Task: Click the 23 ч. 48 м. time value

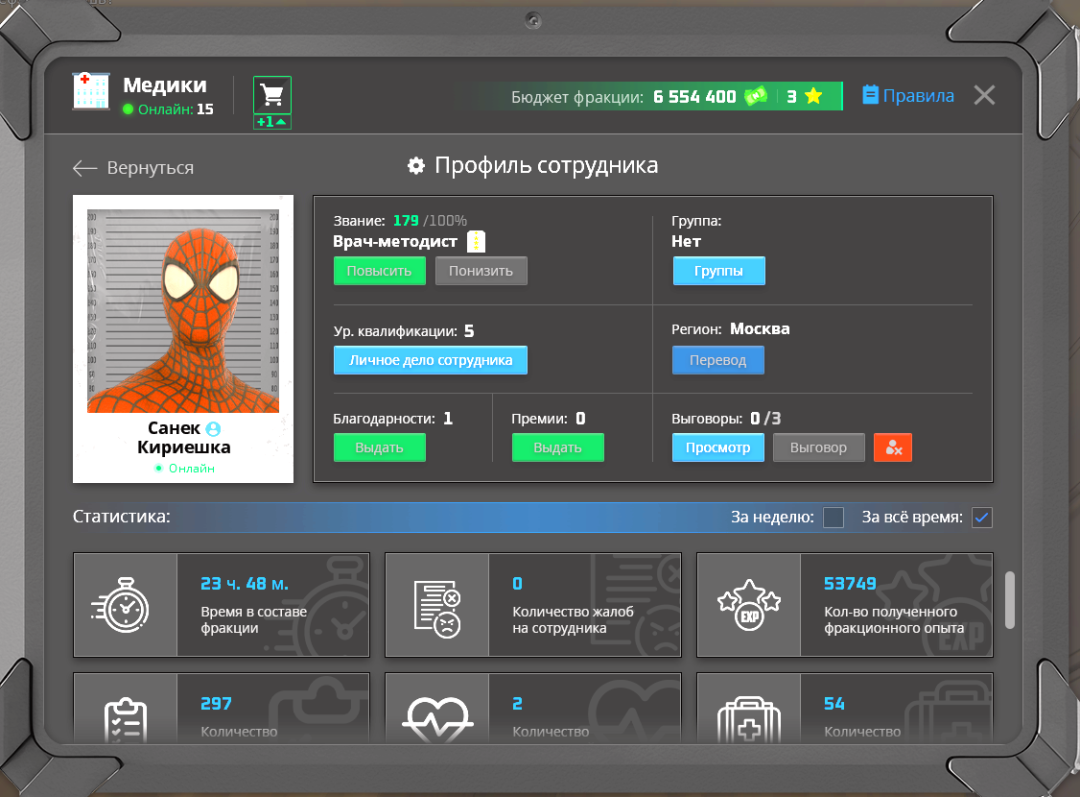Action: [x=245, y=584]
